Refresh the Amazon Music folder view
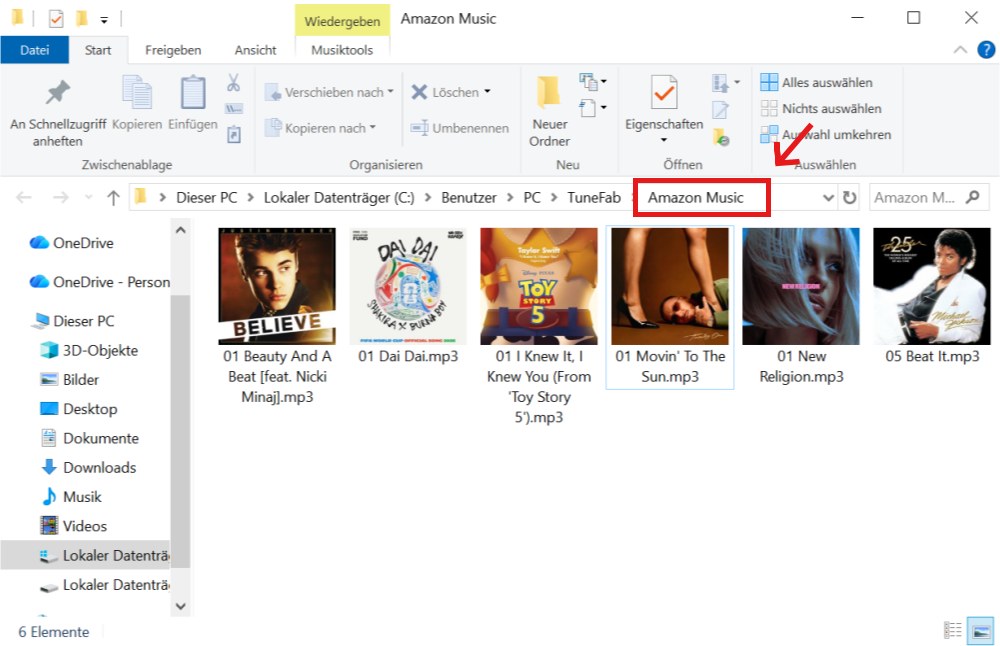 point(849,198)
